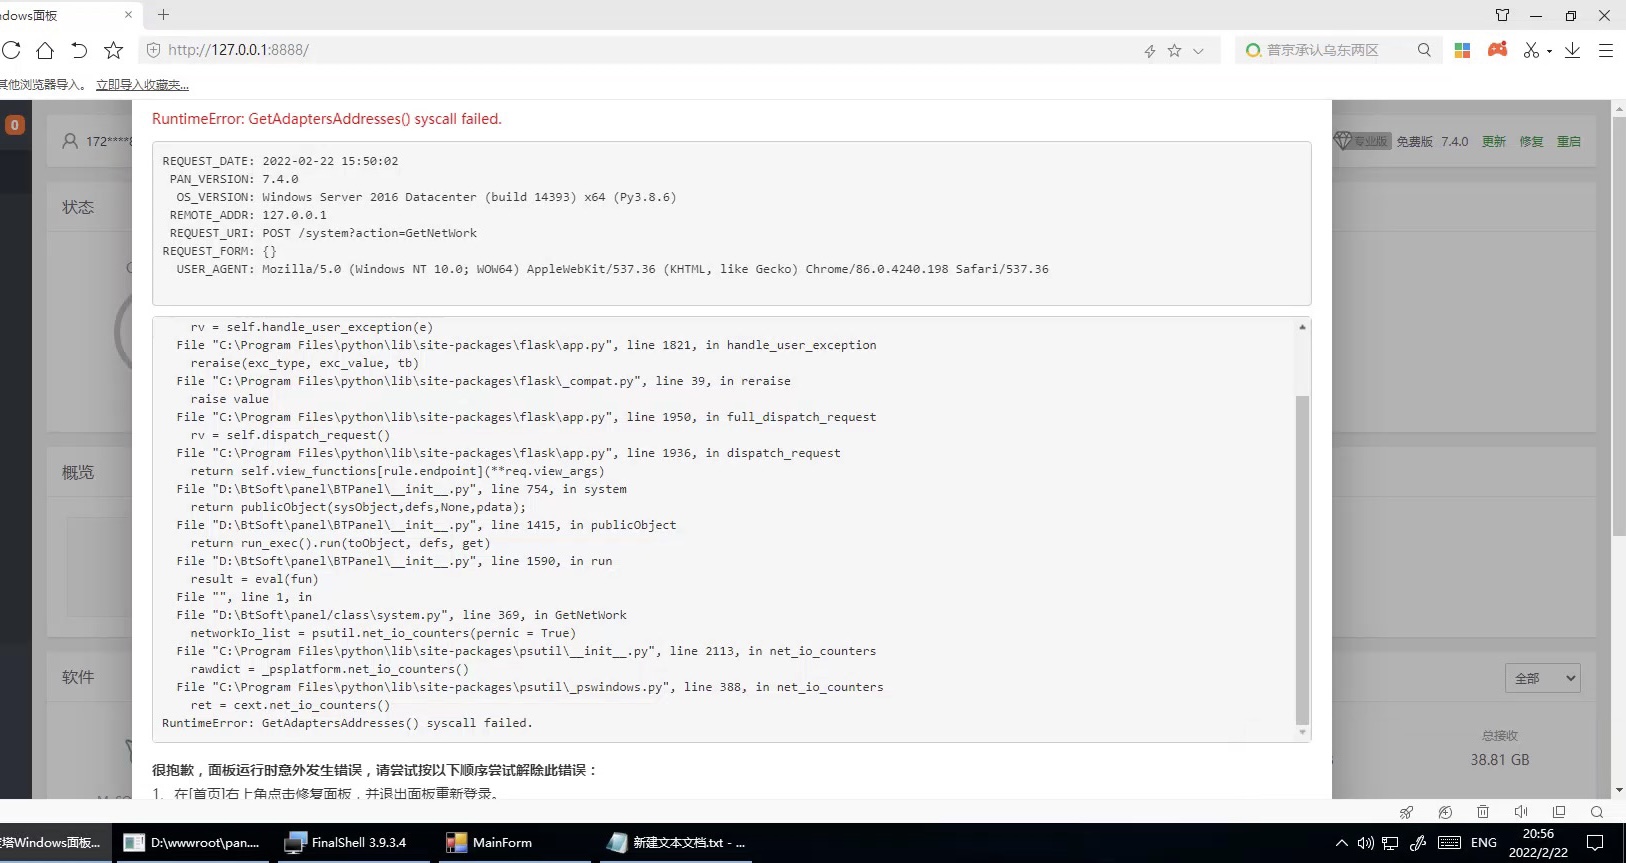Click the touch keyboard tray icon
This screenshot has width=1626, height=863.
(1450, 843)
